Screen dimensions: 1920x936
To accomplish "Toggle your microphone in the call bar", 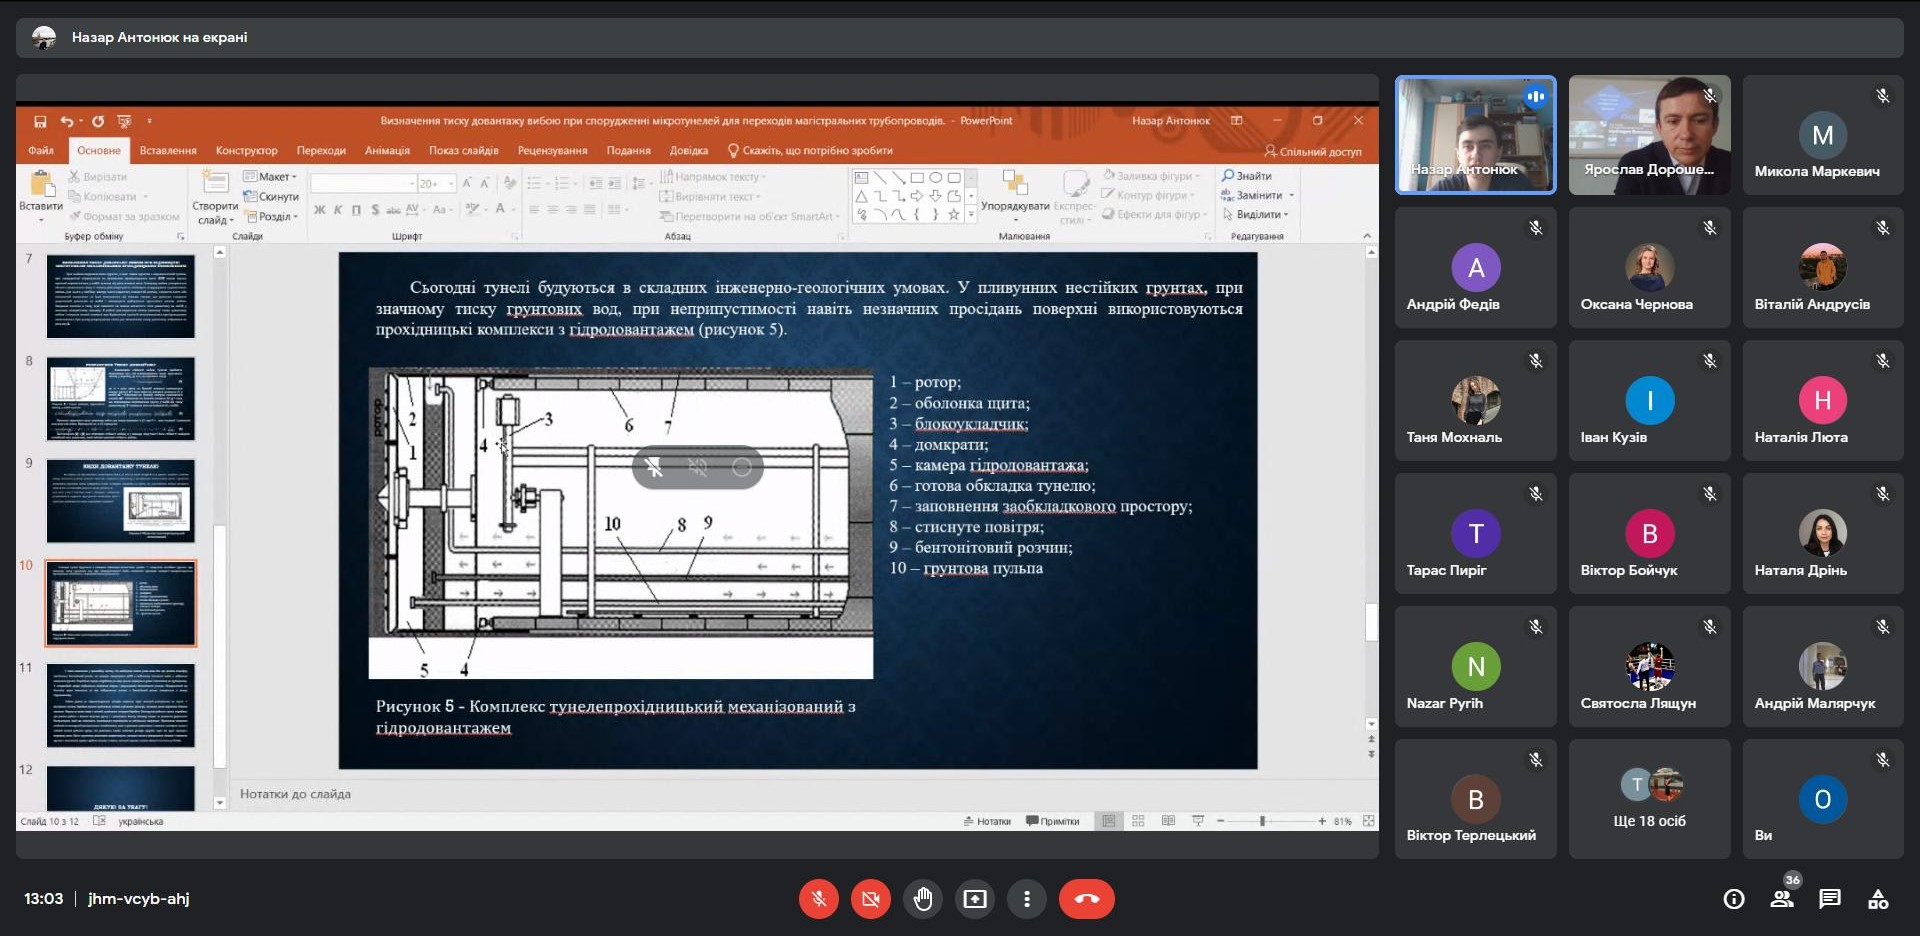I will pos(818,899).
